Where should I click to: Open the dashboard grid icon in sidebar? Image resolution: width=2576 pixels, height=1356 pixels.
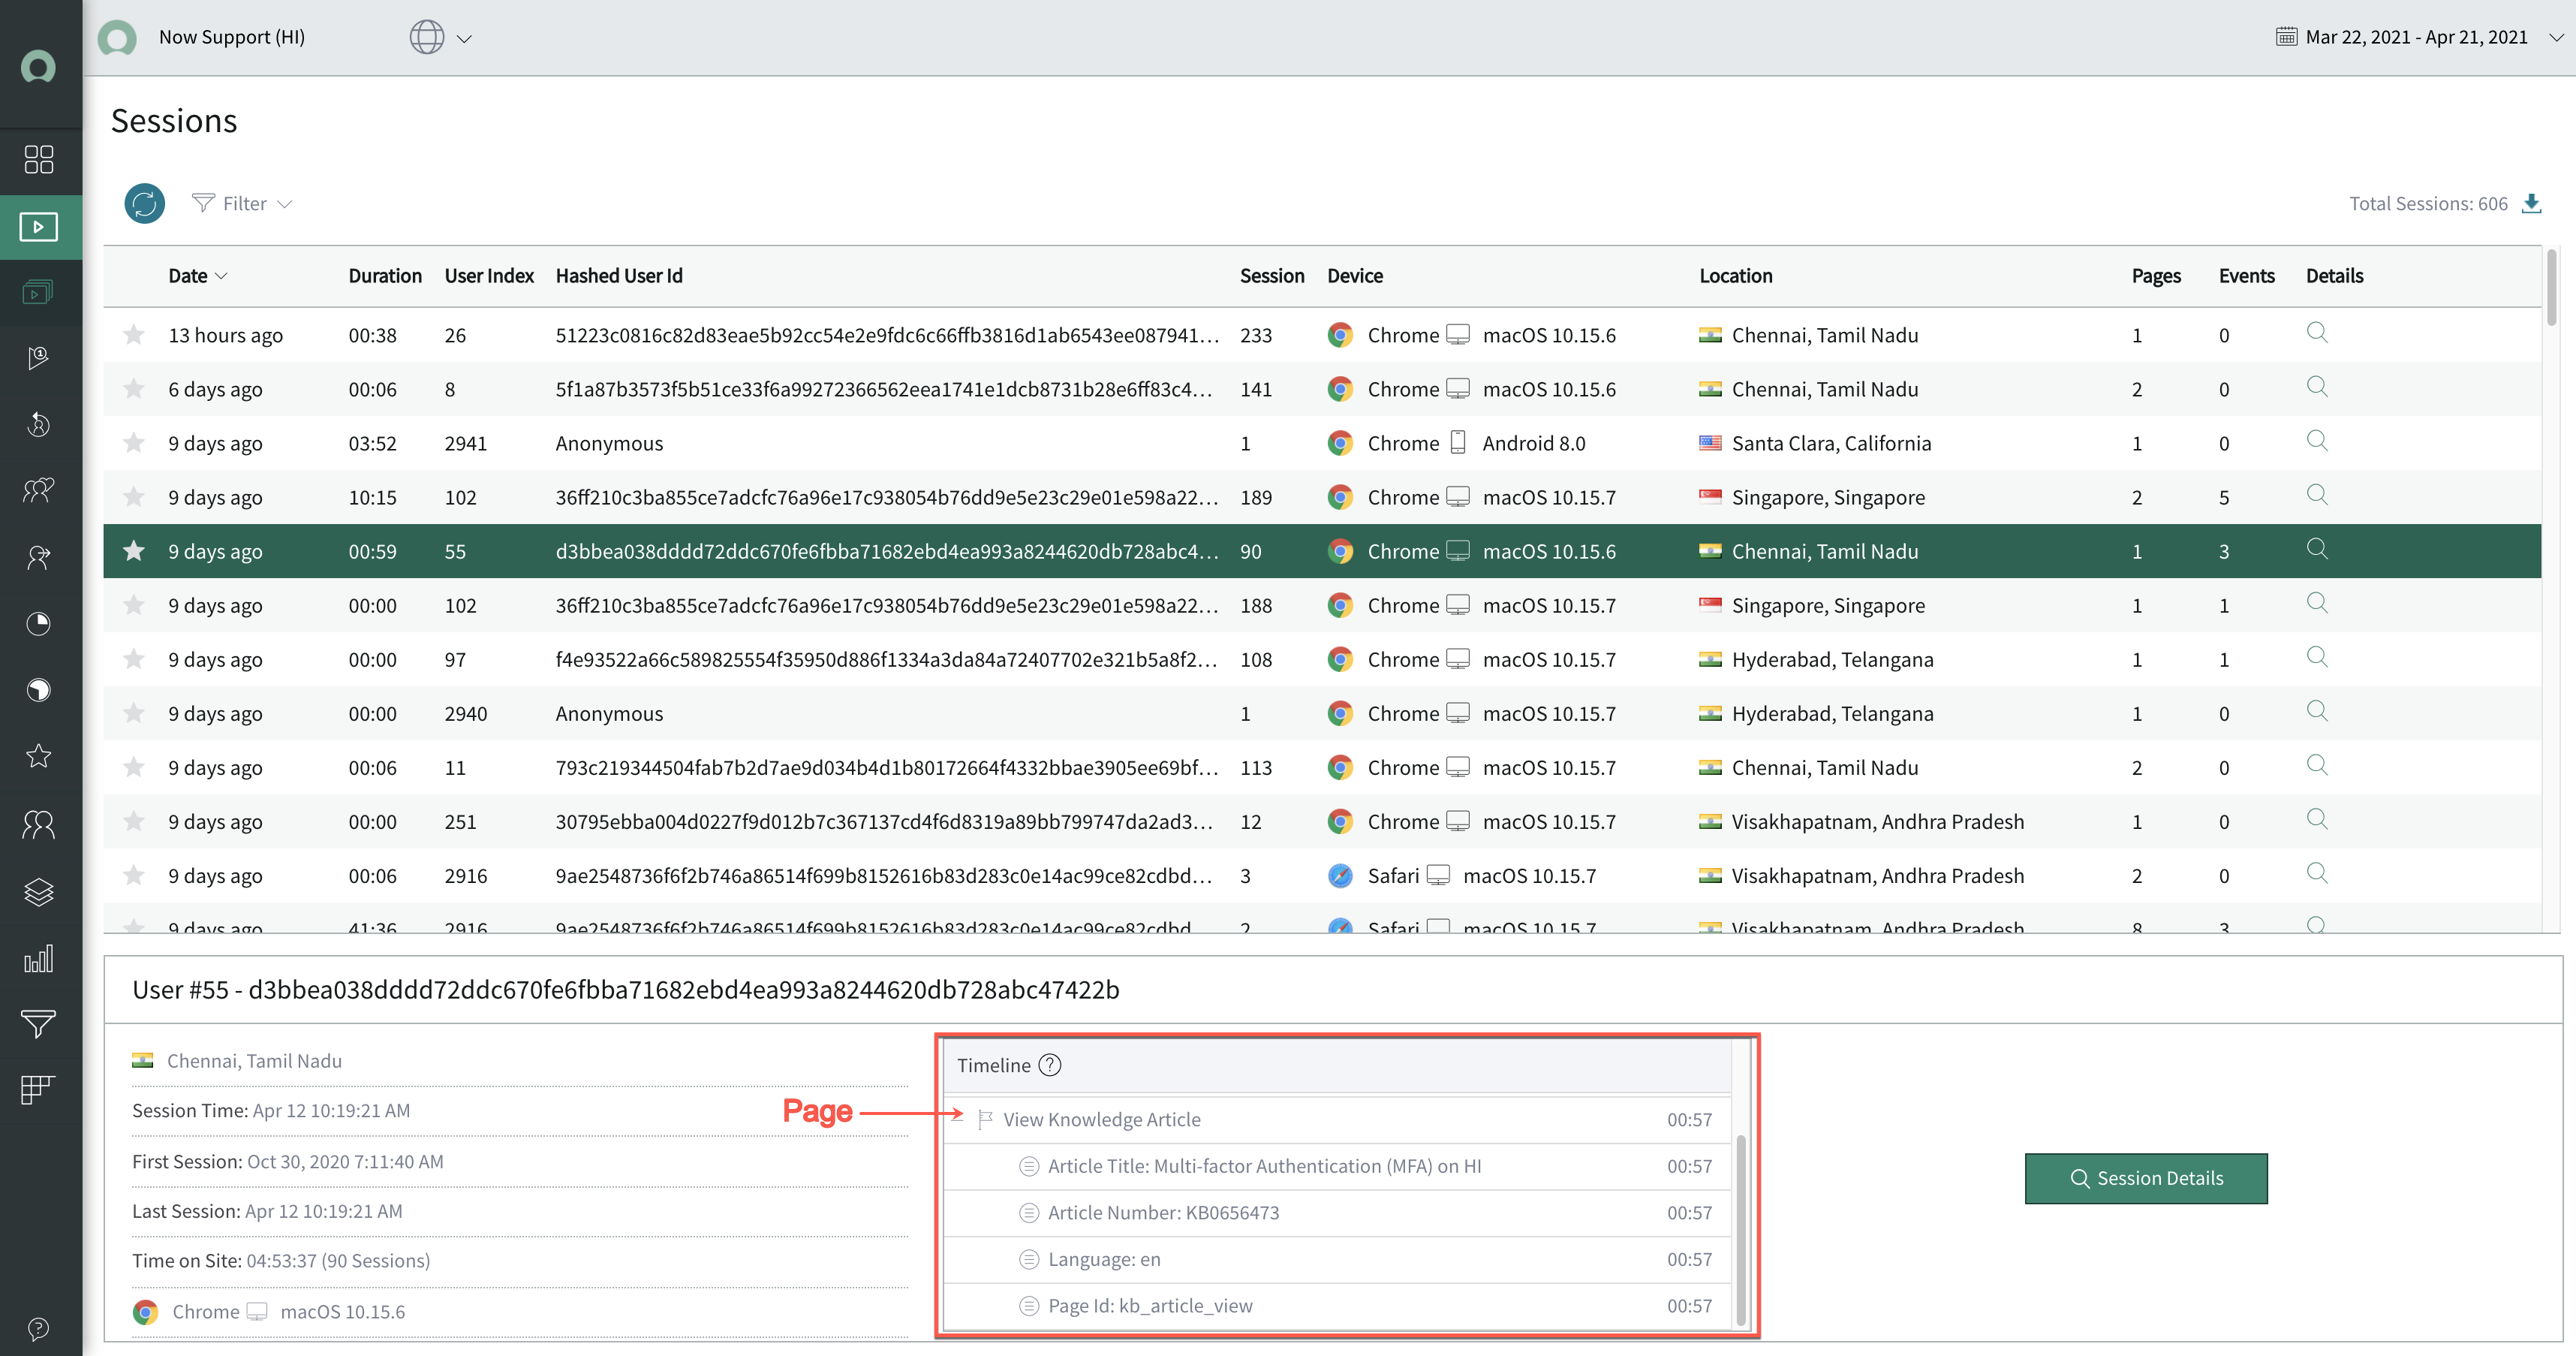[39, 160]
